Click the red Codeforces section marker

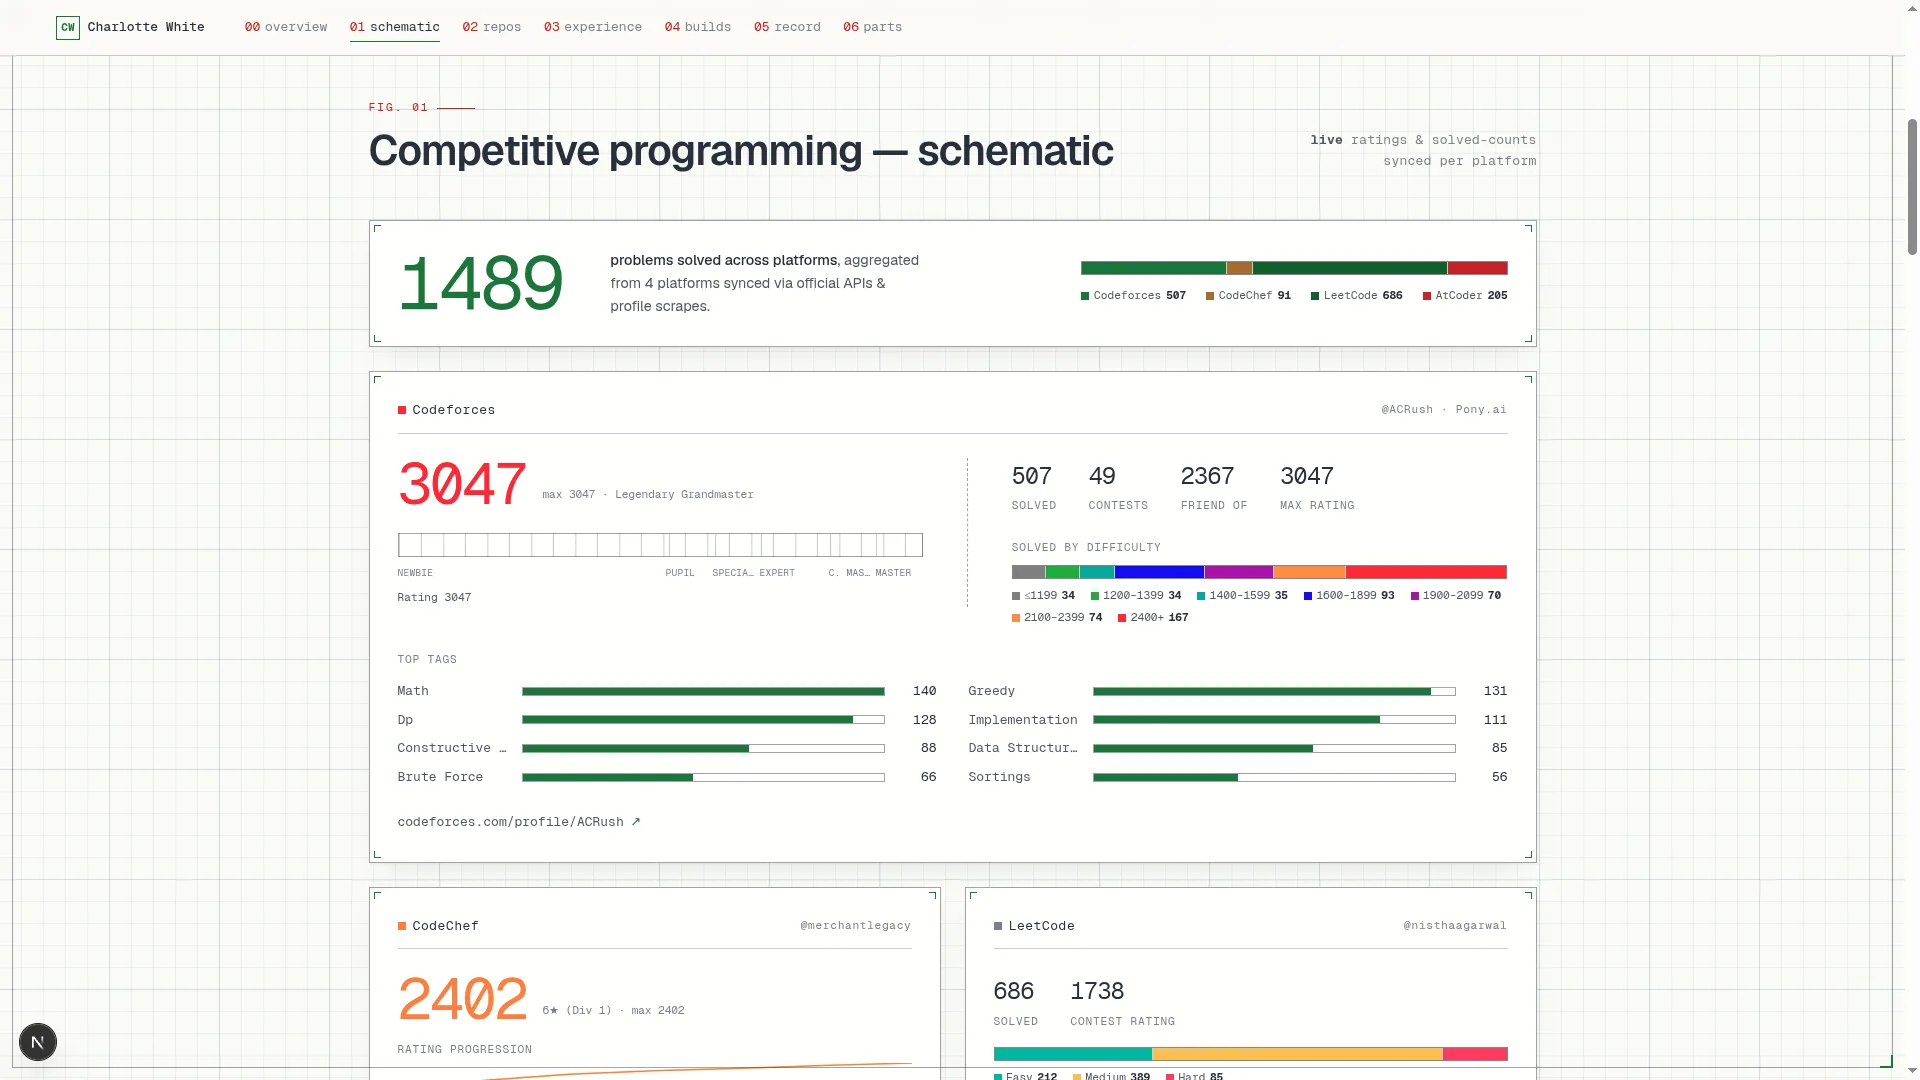[402, 410]
